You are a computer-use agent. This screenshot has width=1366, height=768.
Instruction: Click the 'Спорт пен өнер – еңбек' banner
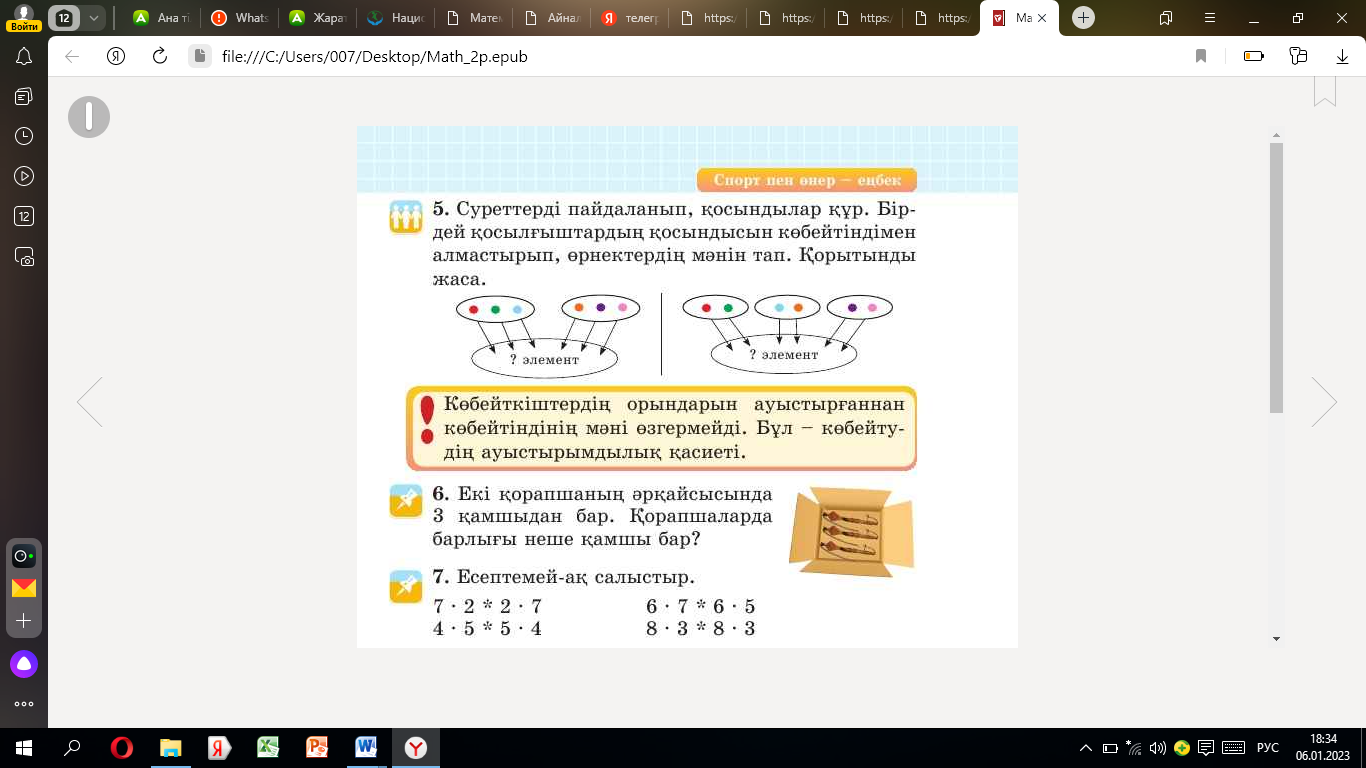[807, 180]
